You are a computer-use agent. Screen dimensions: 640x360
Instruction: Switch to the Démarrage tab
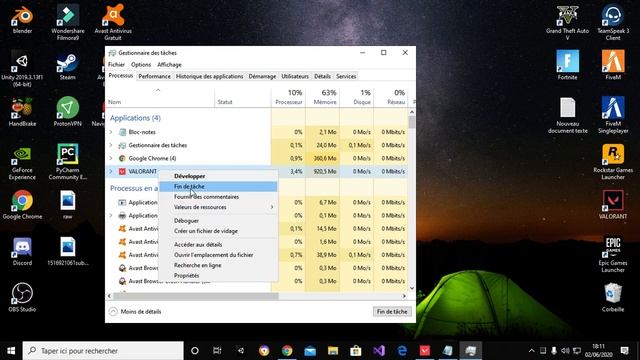262,76
